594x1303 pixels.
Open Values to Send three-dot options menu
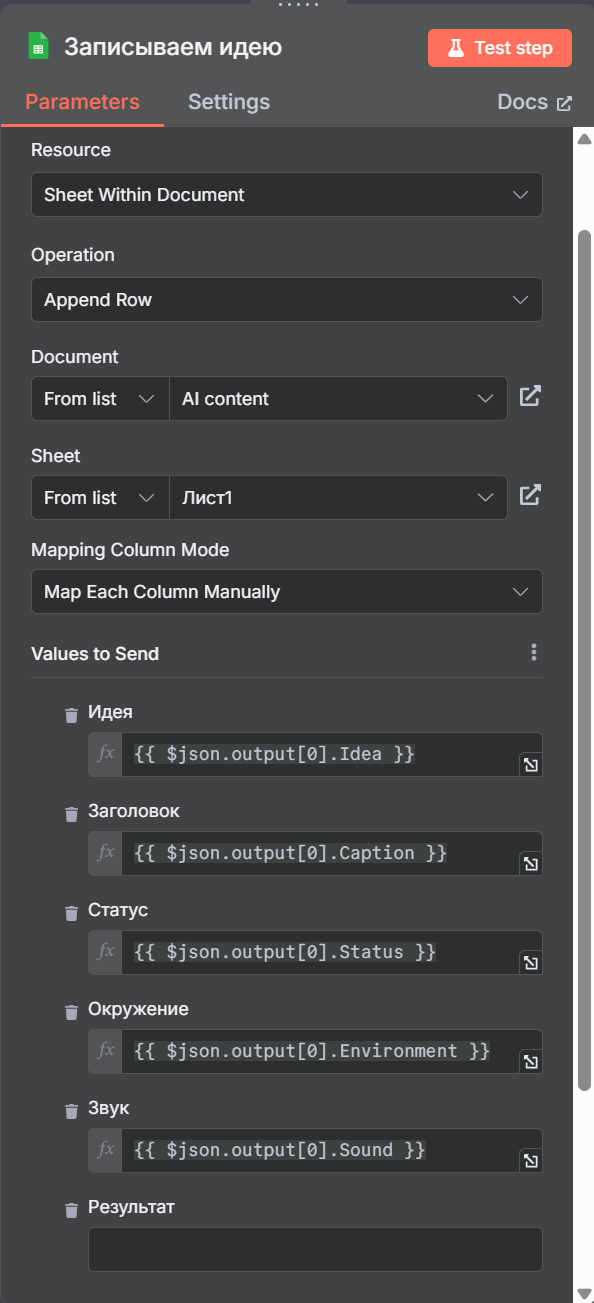point(534,653)
